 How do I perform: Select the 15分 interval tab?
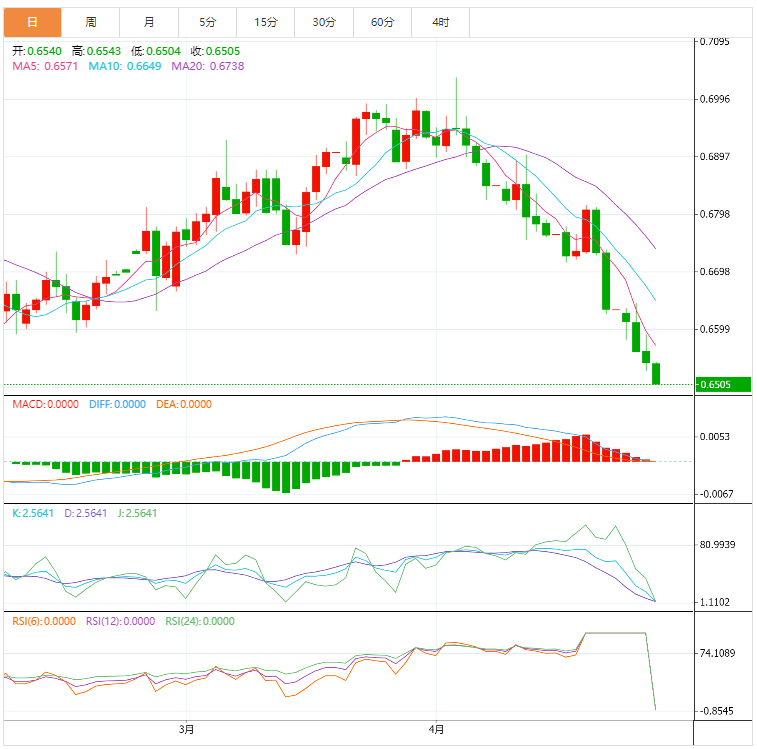[x=266, y=21]
